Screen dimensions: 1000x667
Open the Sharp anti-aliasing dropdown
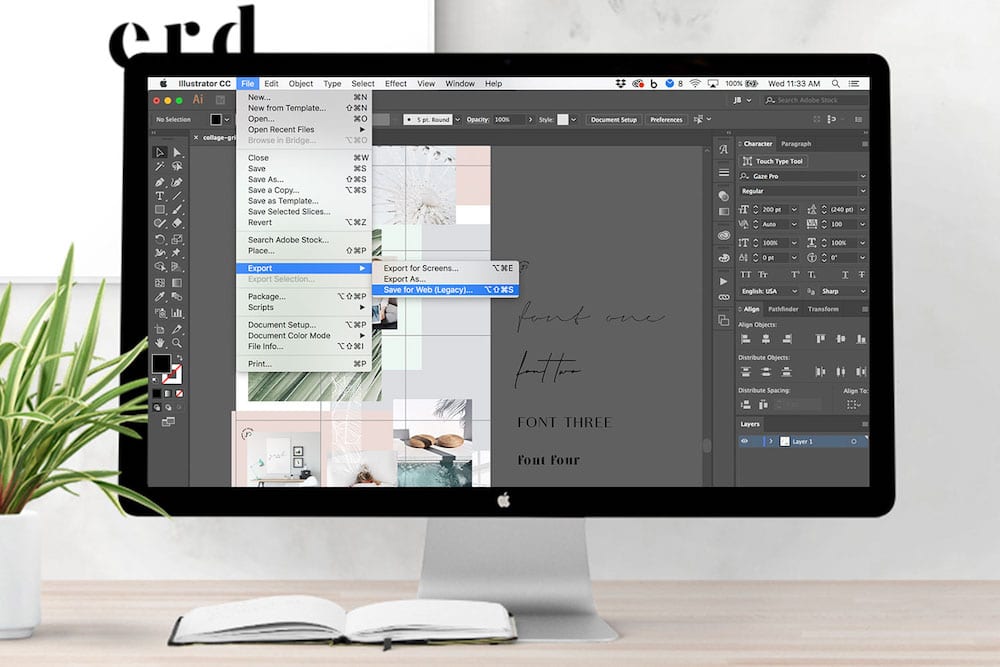click(x=862, y=291)
